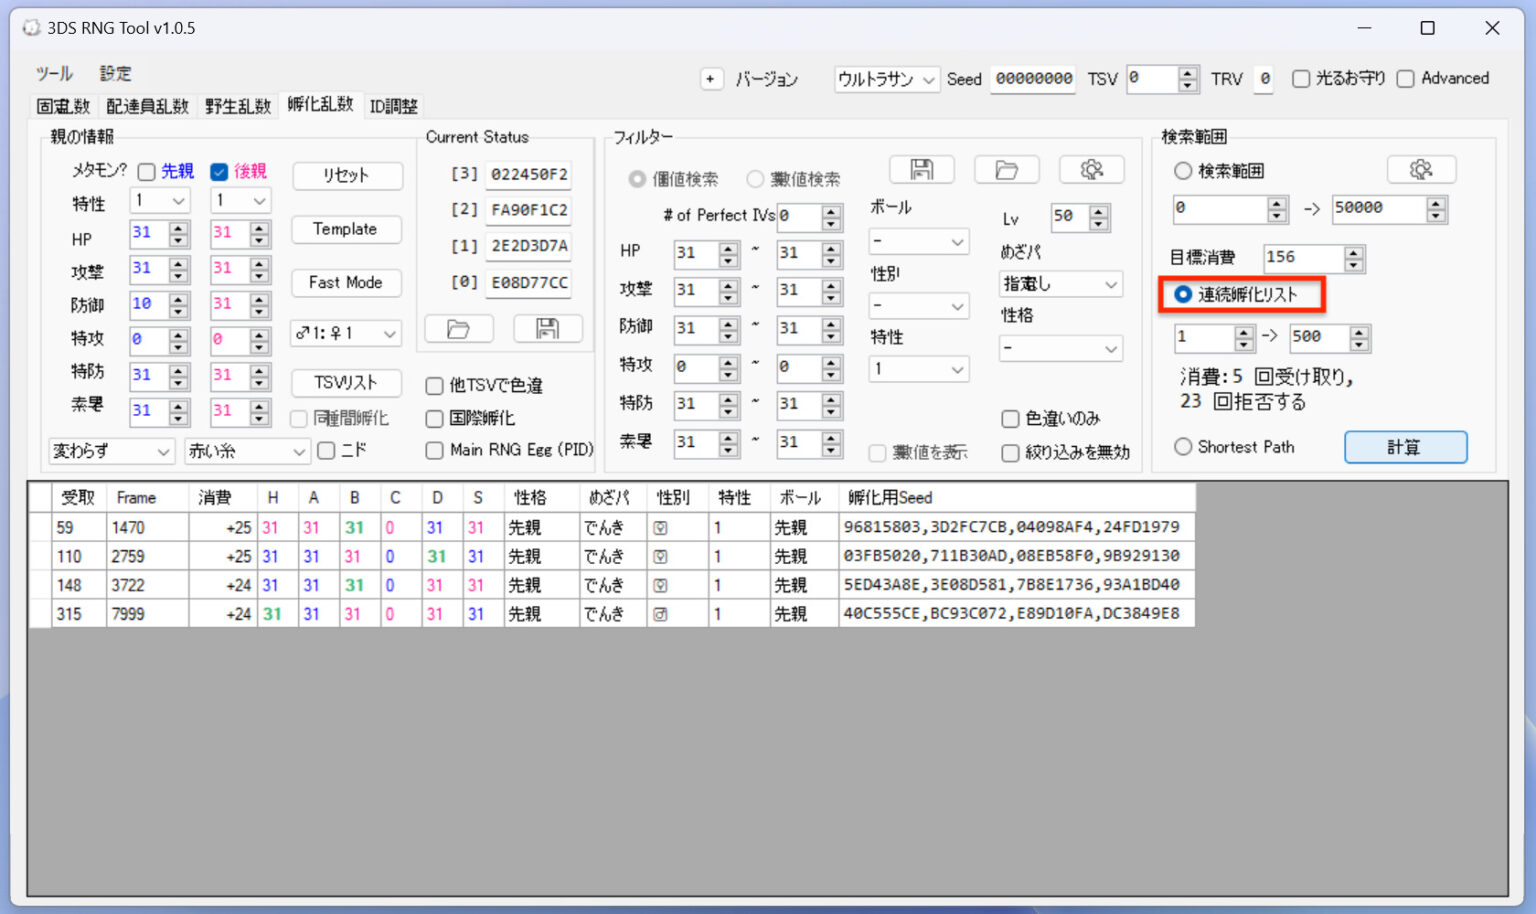The height and width of the screenshot is (914, 1536).
Task: Toggle Main RNG Egg (PID) checkbox
Action: tap(434, 451)
